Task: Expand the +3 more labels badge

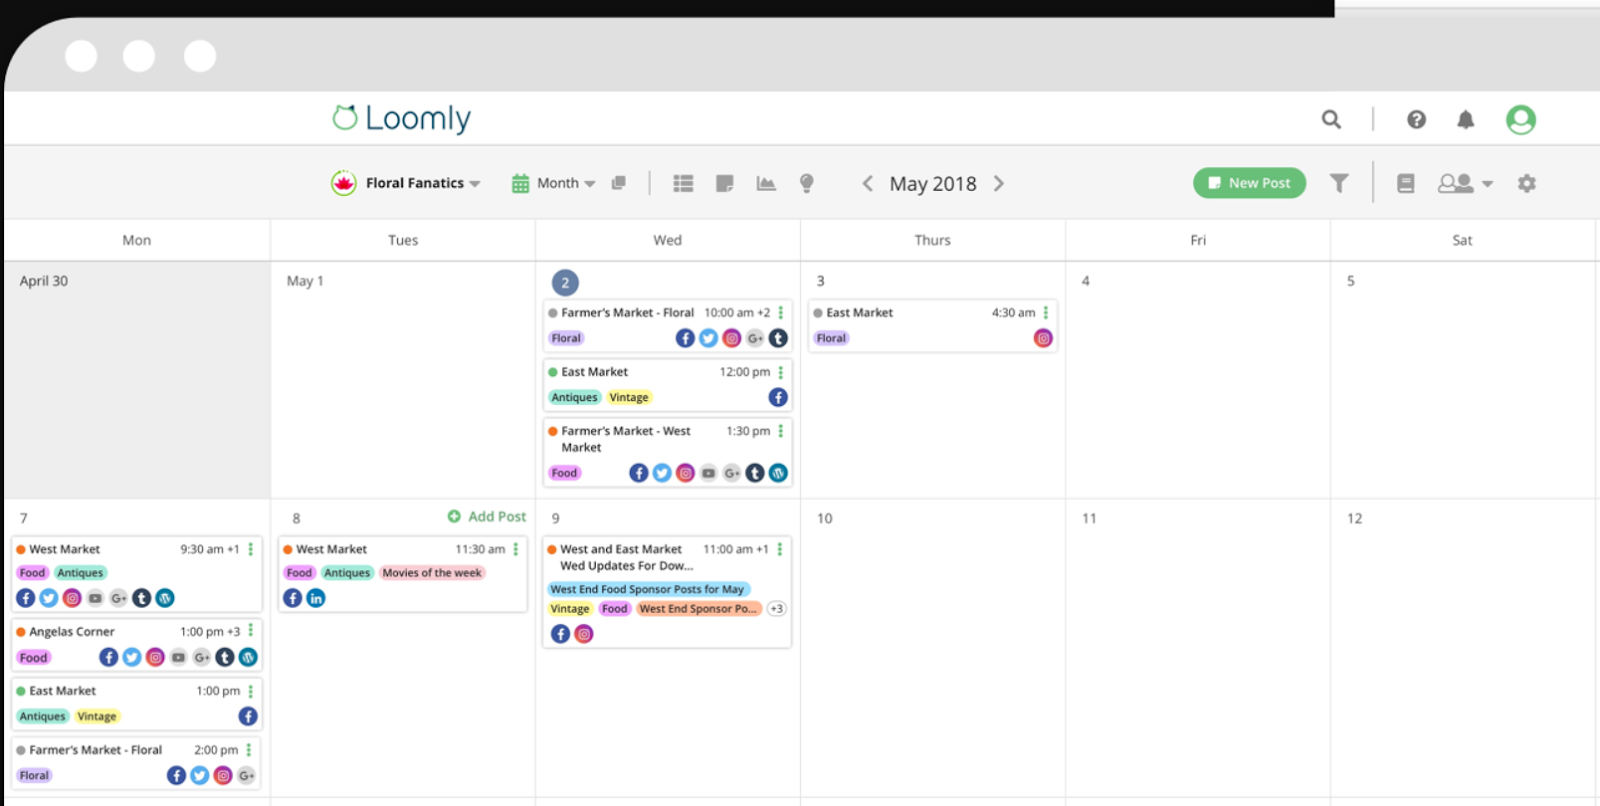Action: coord(777,608)
